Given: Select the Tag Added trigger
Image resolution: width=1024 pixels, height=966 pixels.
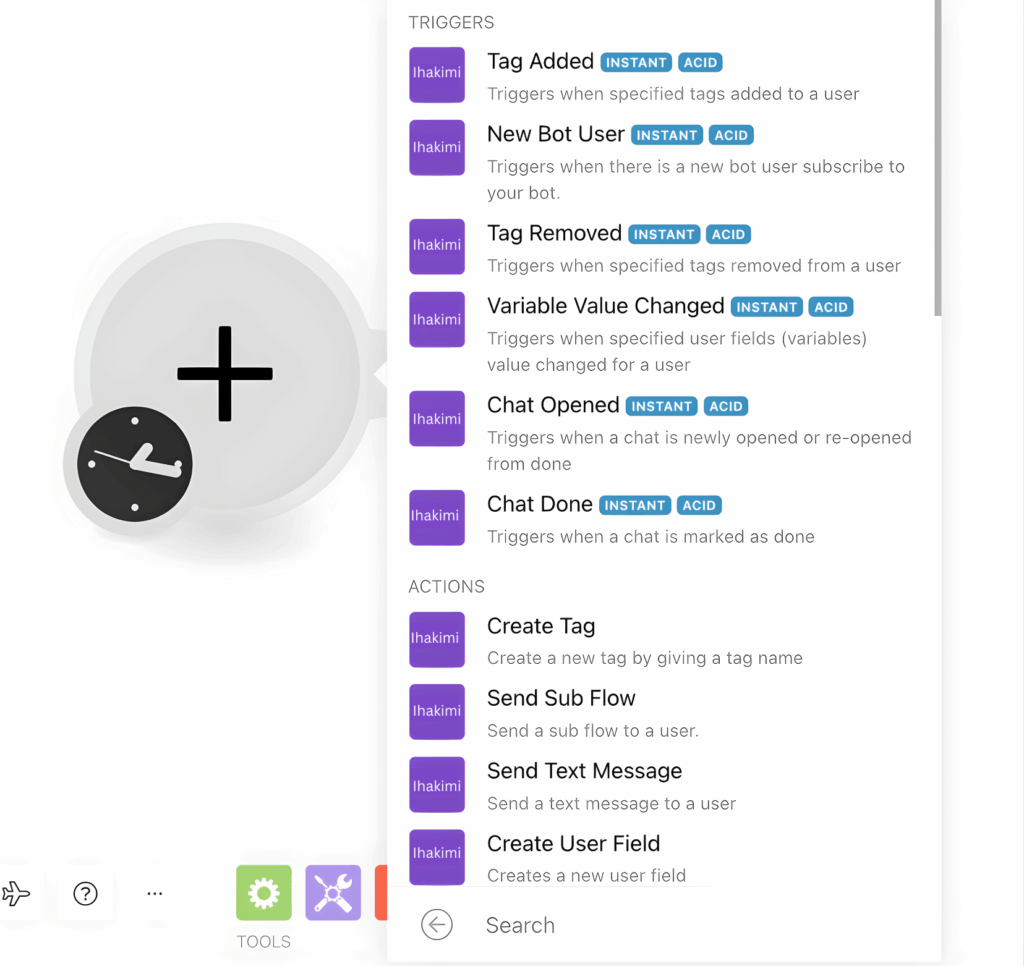Looking at the screenshot, I should (x=541, y=62).
